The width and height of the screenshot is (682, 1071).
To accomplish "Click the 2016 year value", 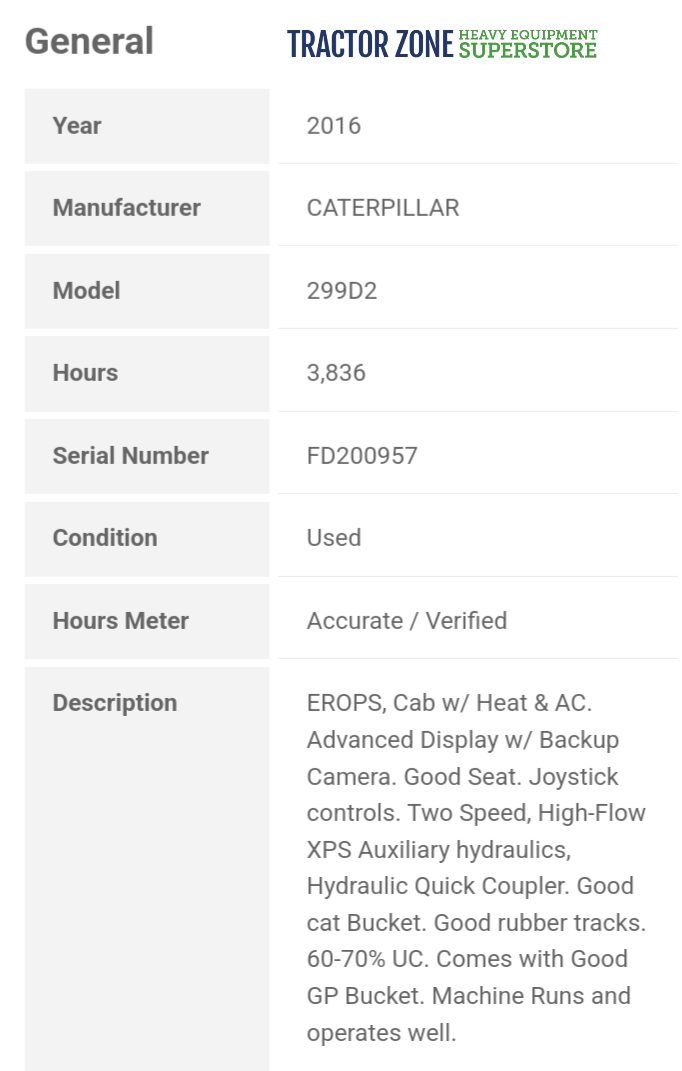I will point(334,126).
